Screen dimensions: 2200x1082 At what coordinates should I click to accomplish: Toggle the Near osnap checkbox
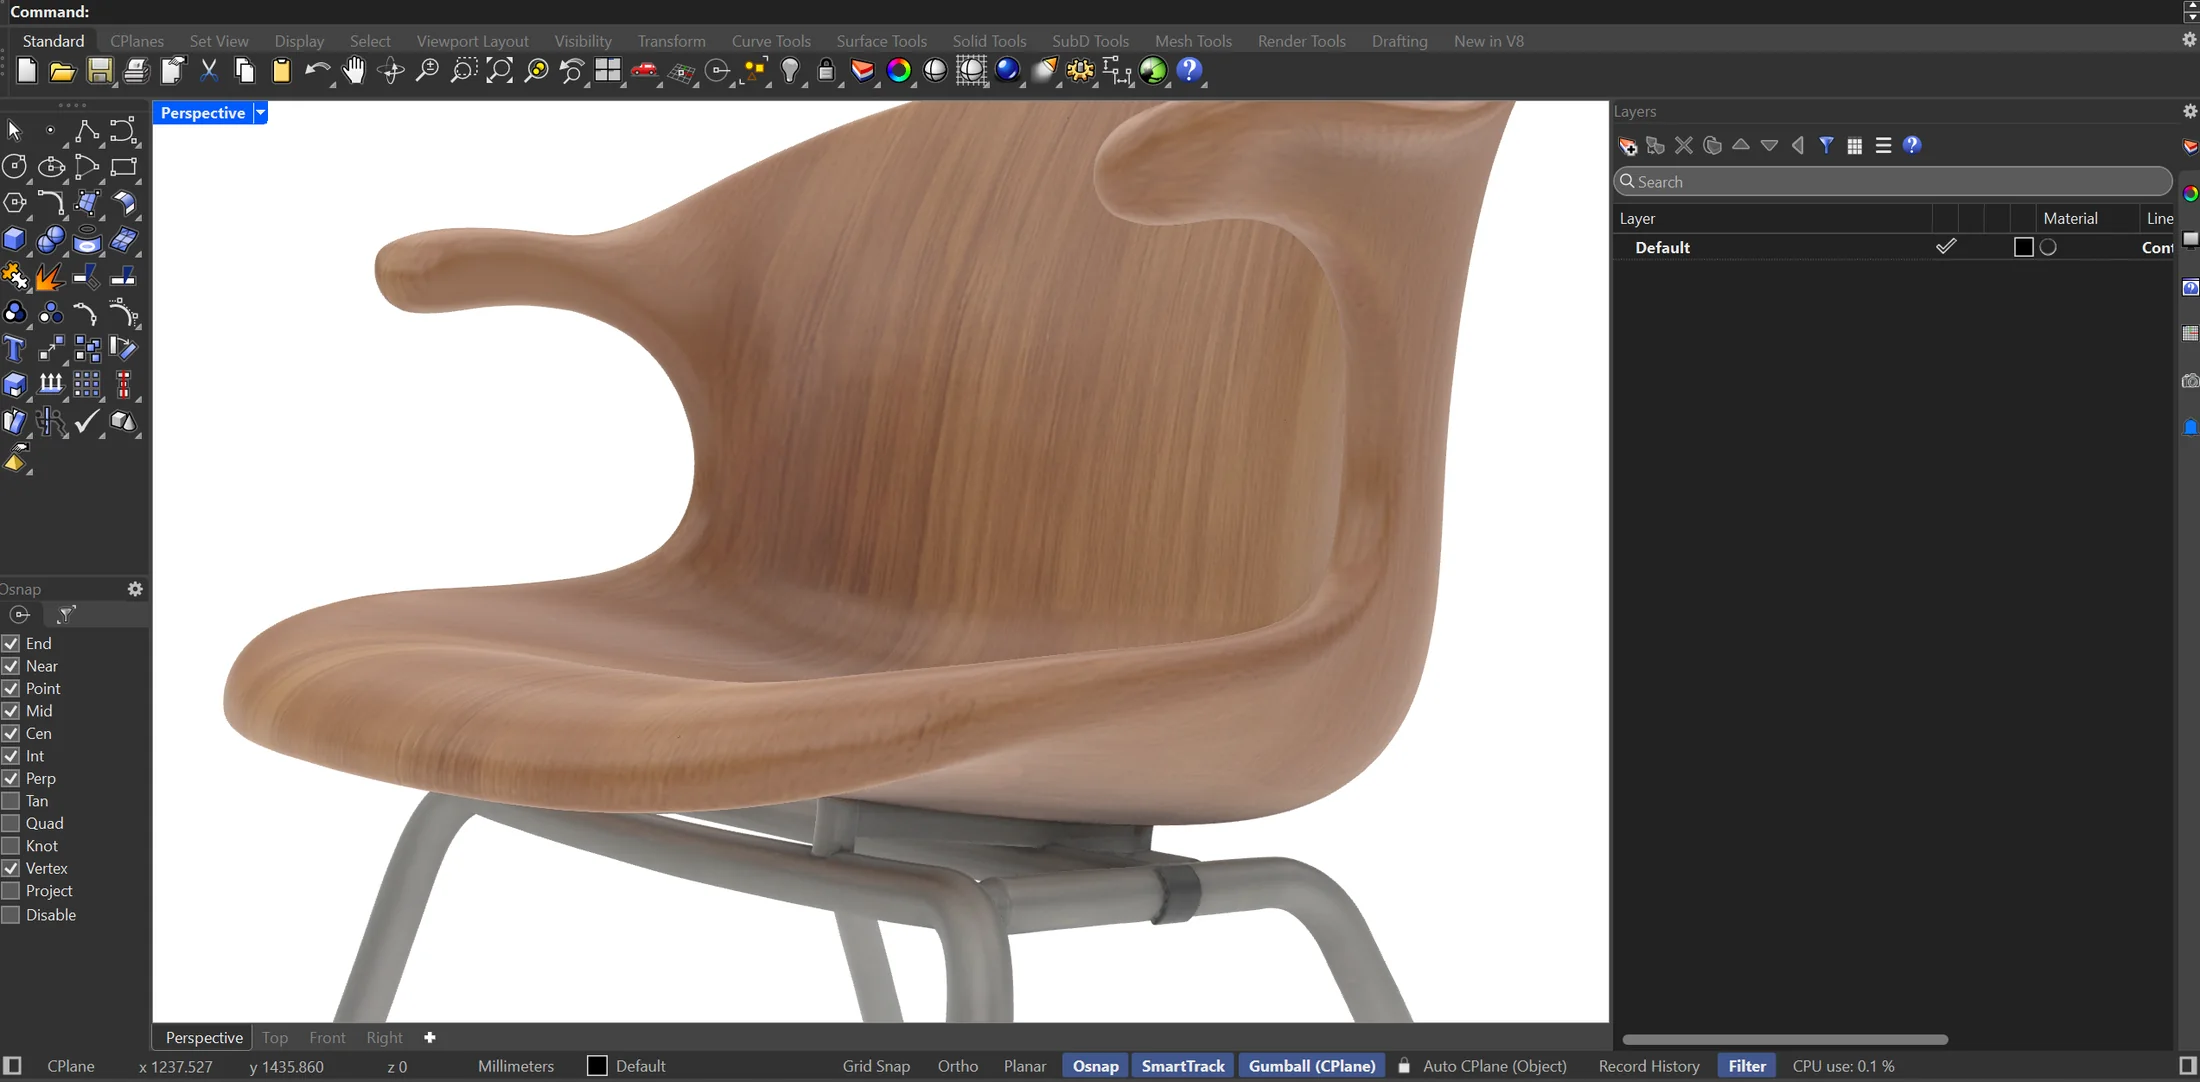coord(11,666)
